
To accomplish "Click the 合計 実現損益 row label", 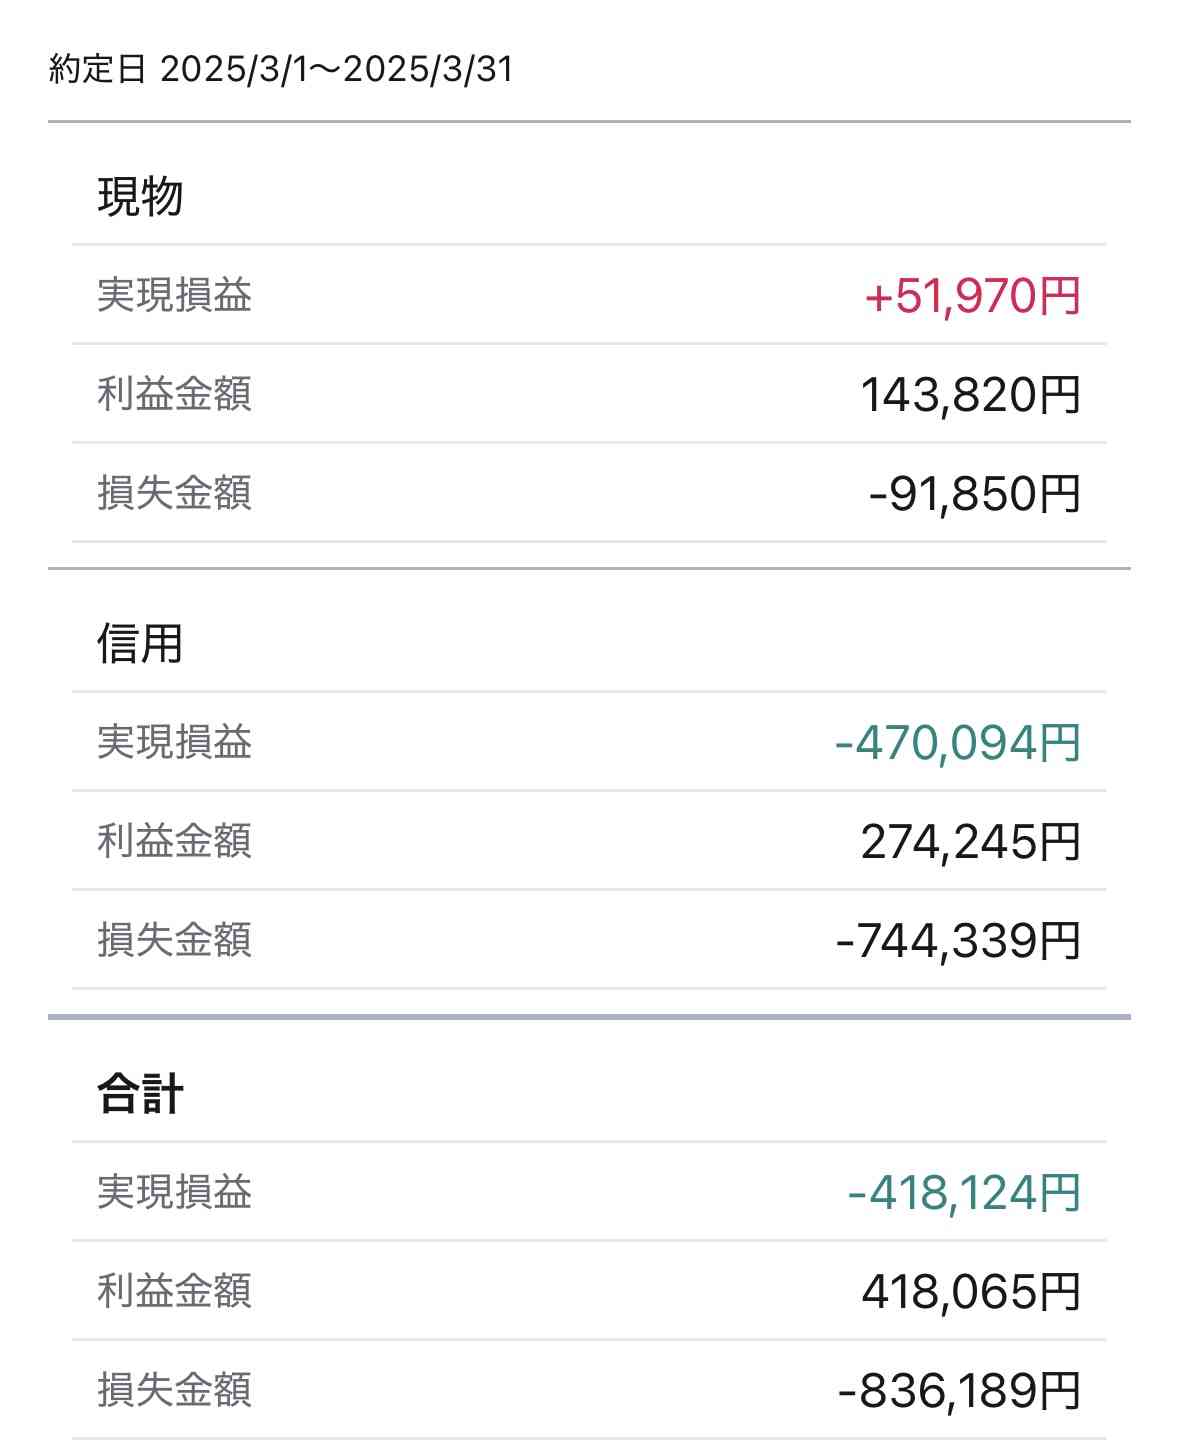I will [x=174, y=1192].
